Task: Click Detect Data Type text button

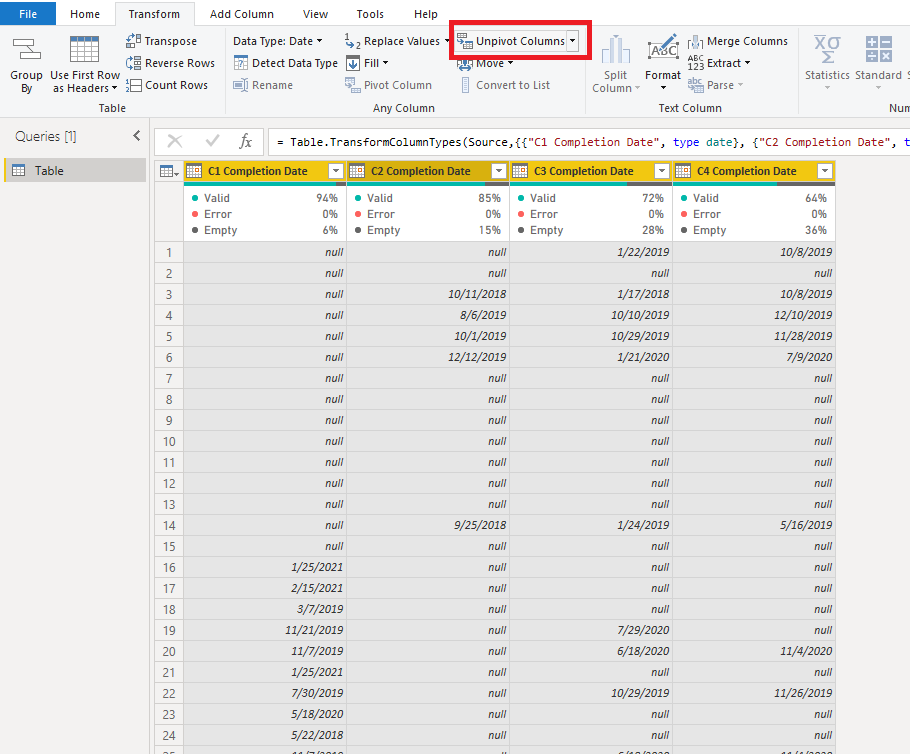Action: point(295,63)
